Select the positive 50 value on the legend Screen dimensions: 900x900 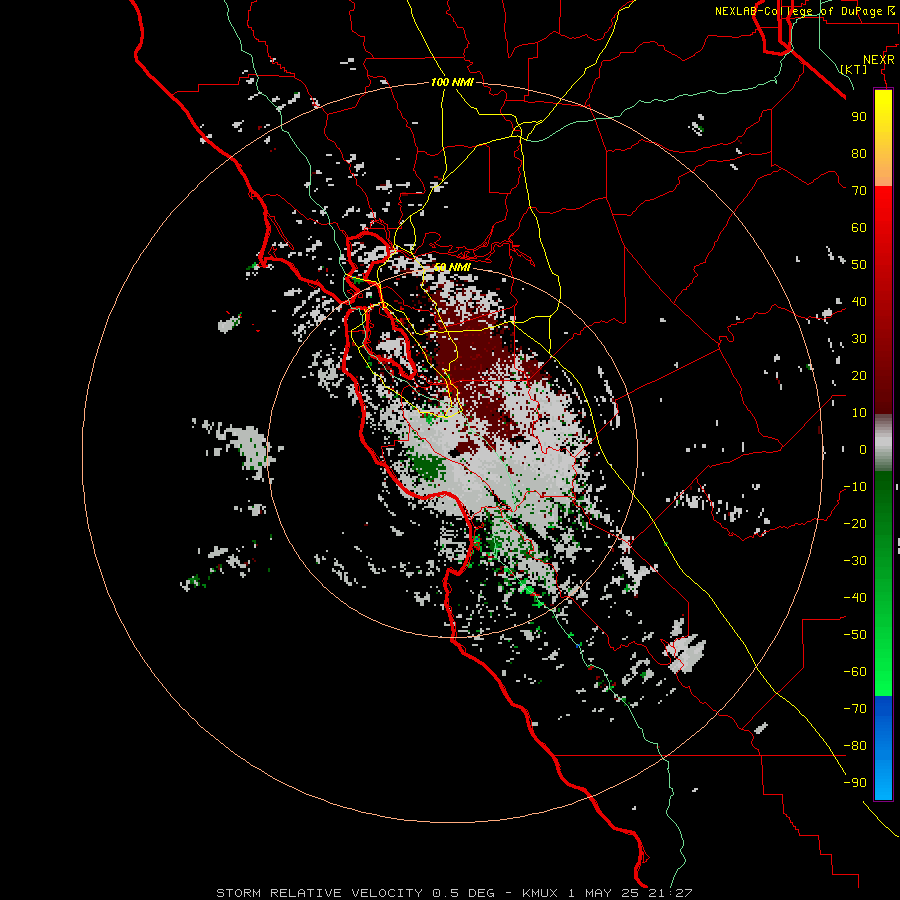pos(859,265)
